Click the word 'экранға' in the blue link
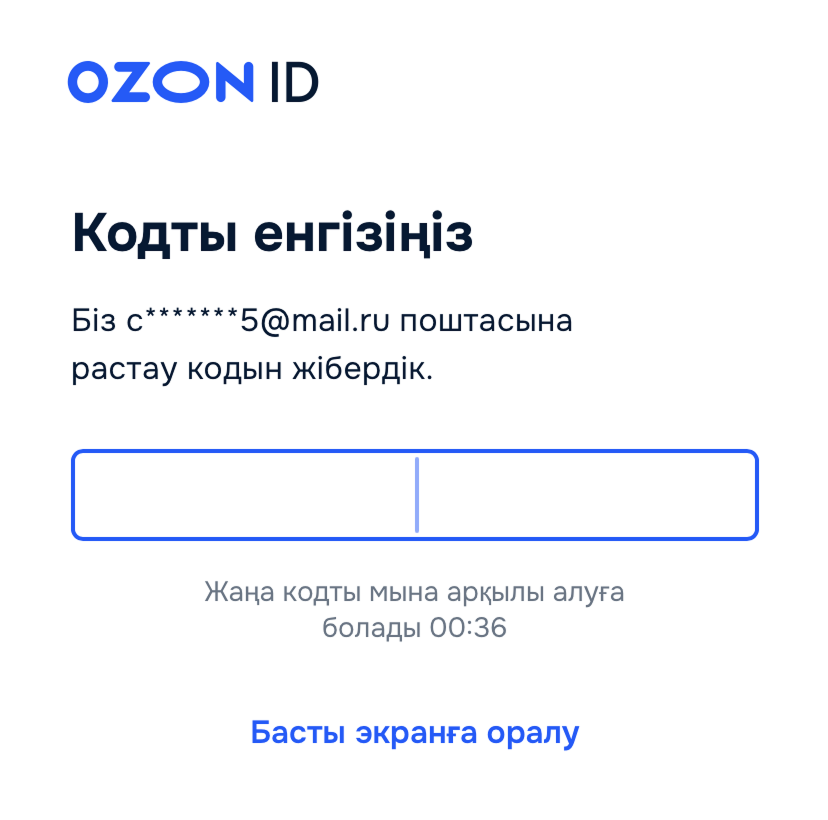The width and height of the screenshot is (828, 820). coord(416,734)
